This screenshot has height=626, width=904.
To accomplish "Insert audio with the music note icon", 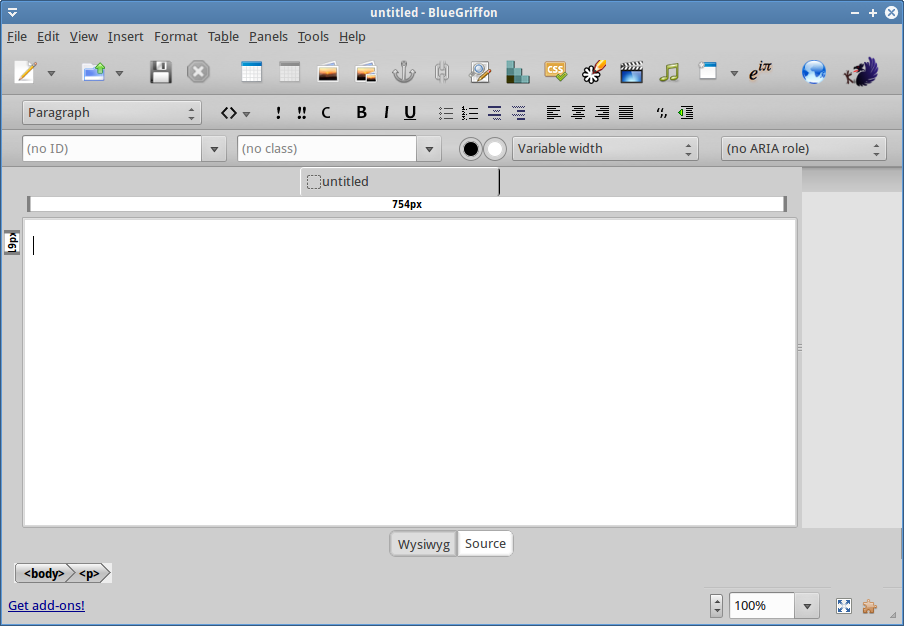I will click(x=669, y=73).
